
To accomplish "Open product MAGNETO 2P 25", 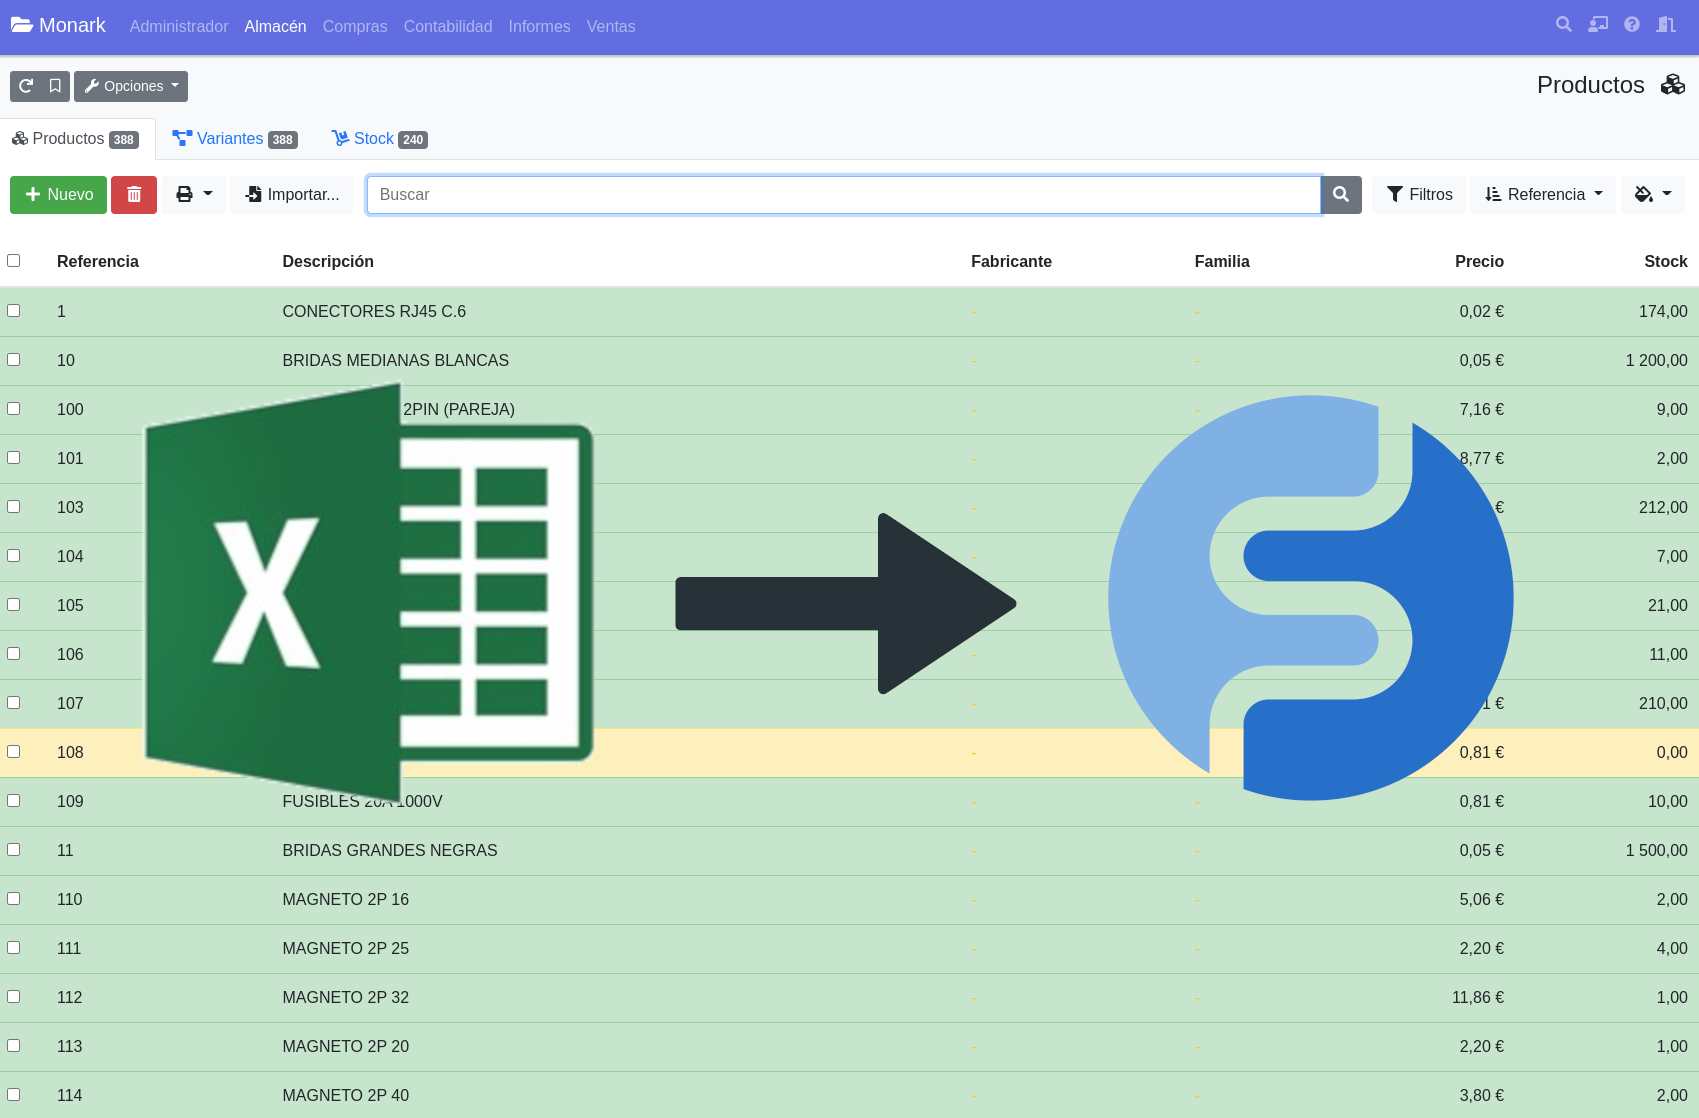I will pyautogui.click(x=346, y=948).
